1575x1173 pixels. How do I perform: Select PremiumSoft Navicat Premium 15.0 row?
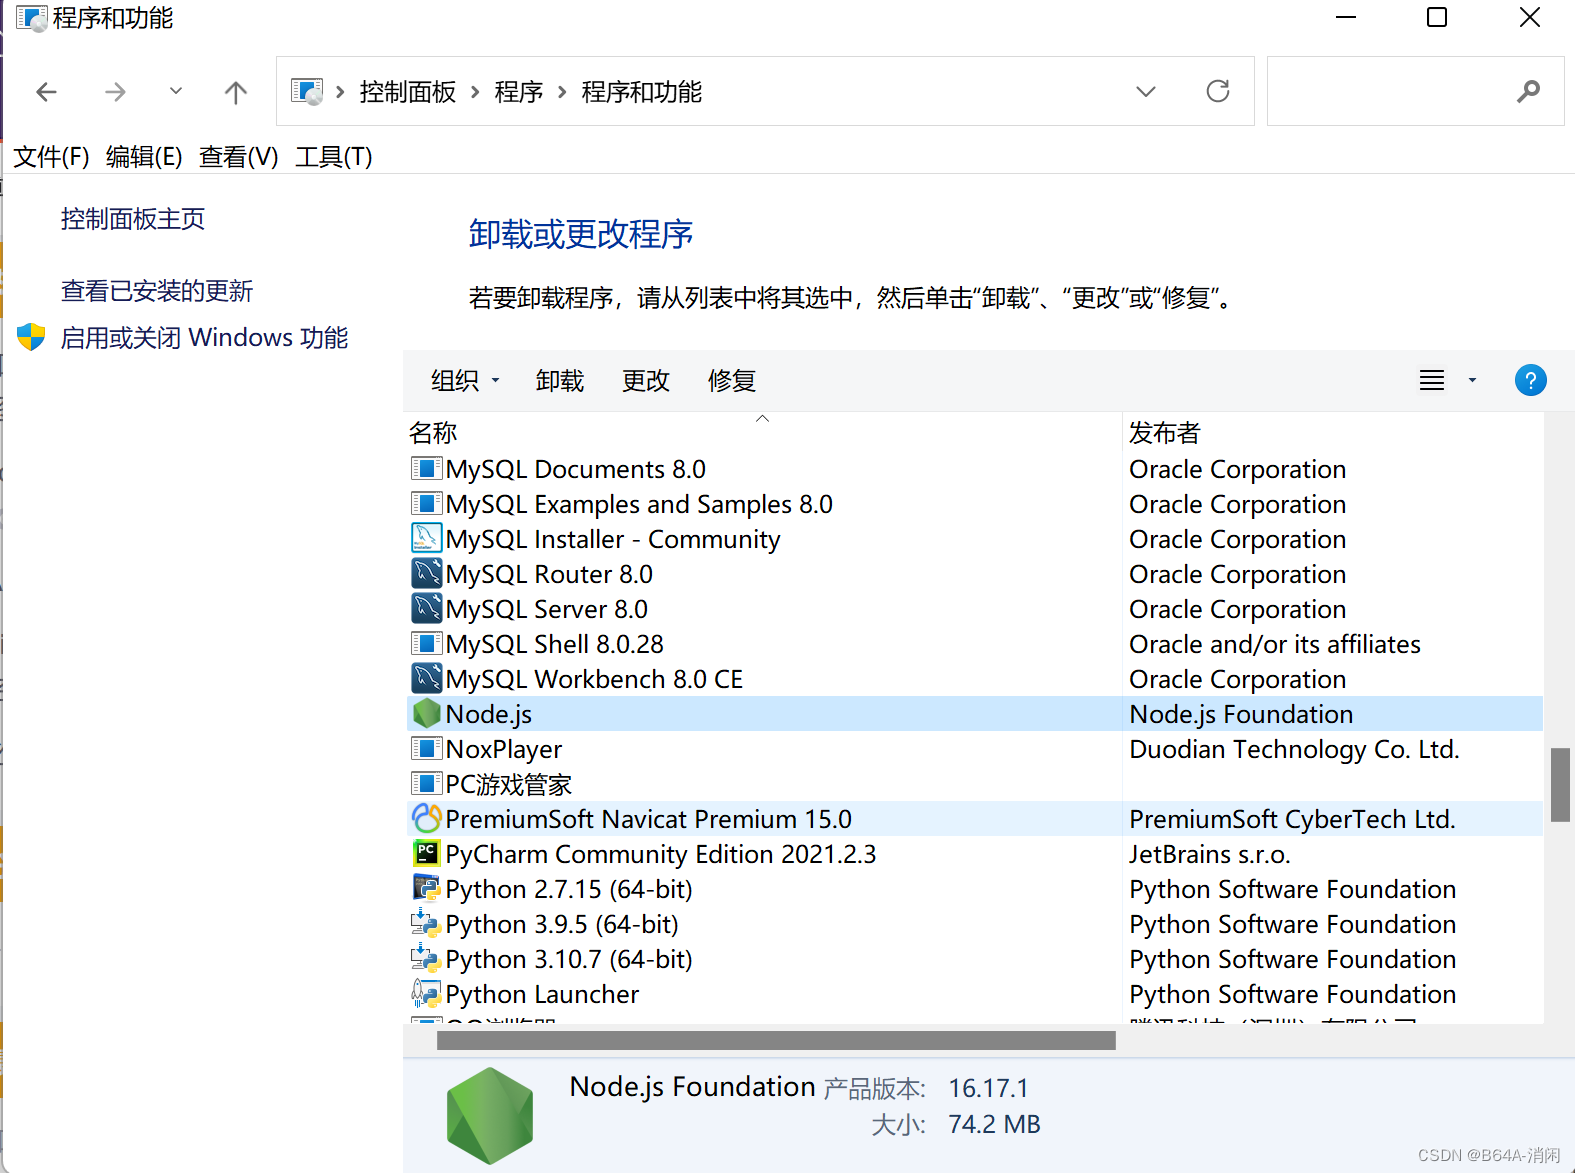click(x=975, y=819)
